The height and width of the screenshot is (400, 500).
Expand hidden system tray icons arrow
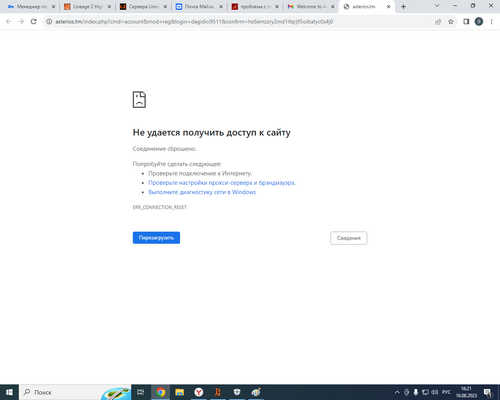pos(397,392)
